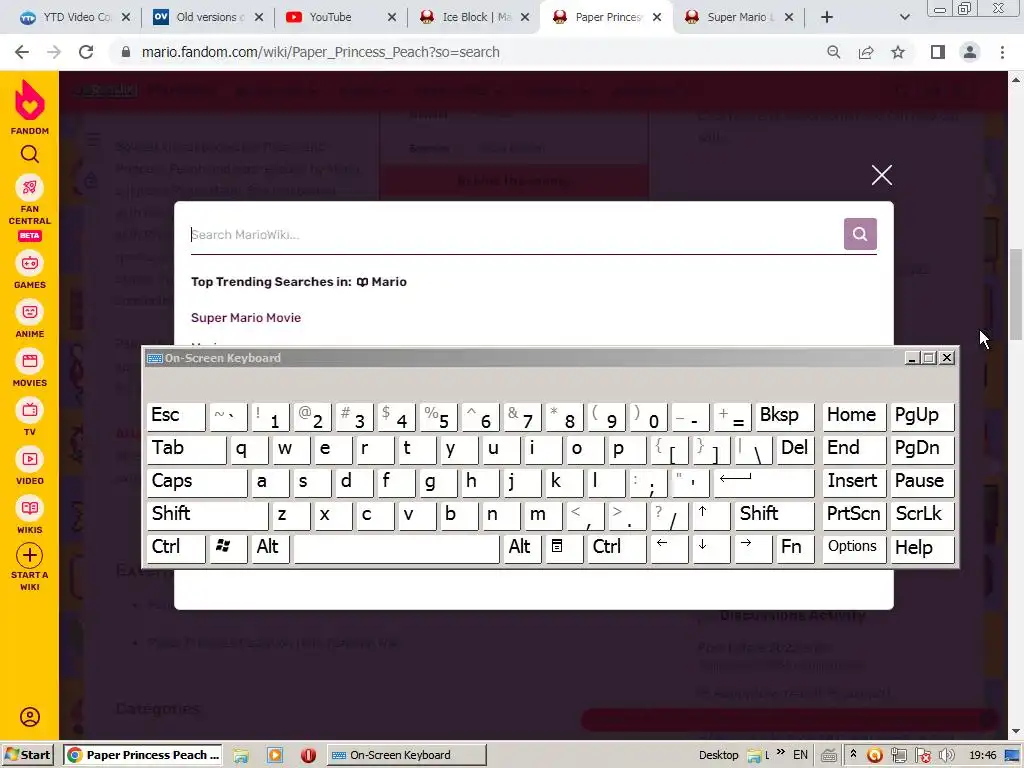Open the taskbar file explorer icon
Viewport: 1024px width, 768px height.
(241, 756)
